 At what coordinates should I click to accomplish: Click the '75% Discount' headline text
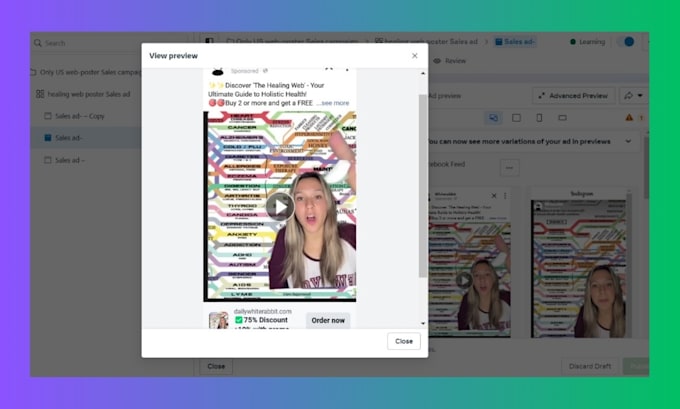262,320
